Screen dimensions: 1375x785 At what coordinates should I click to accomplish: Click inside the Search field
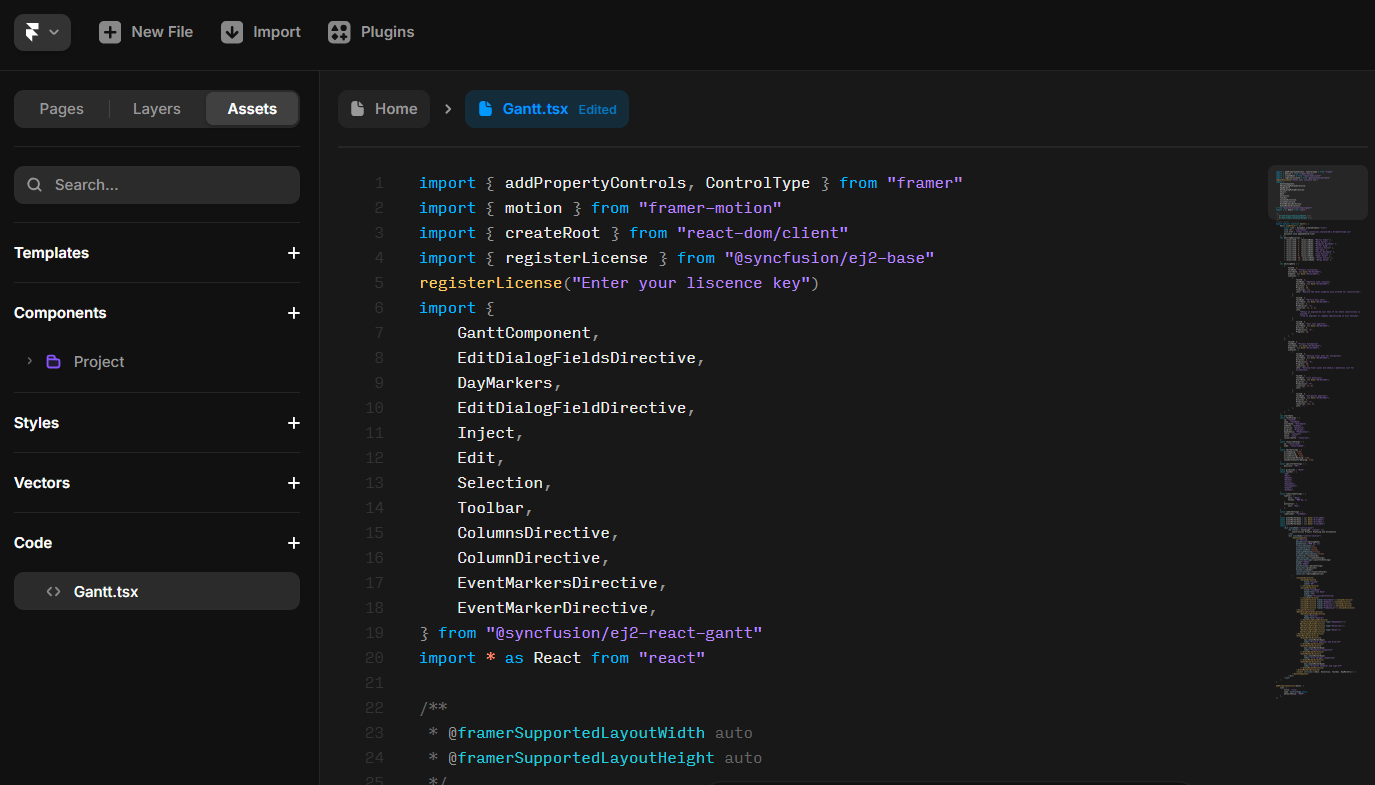pyautogui.click(x=156, y=184)
